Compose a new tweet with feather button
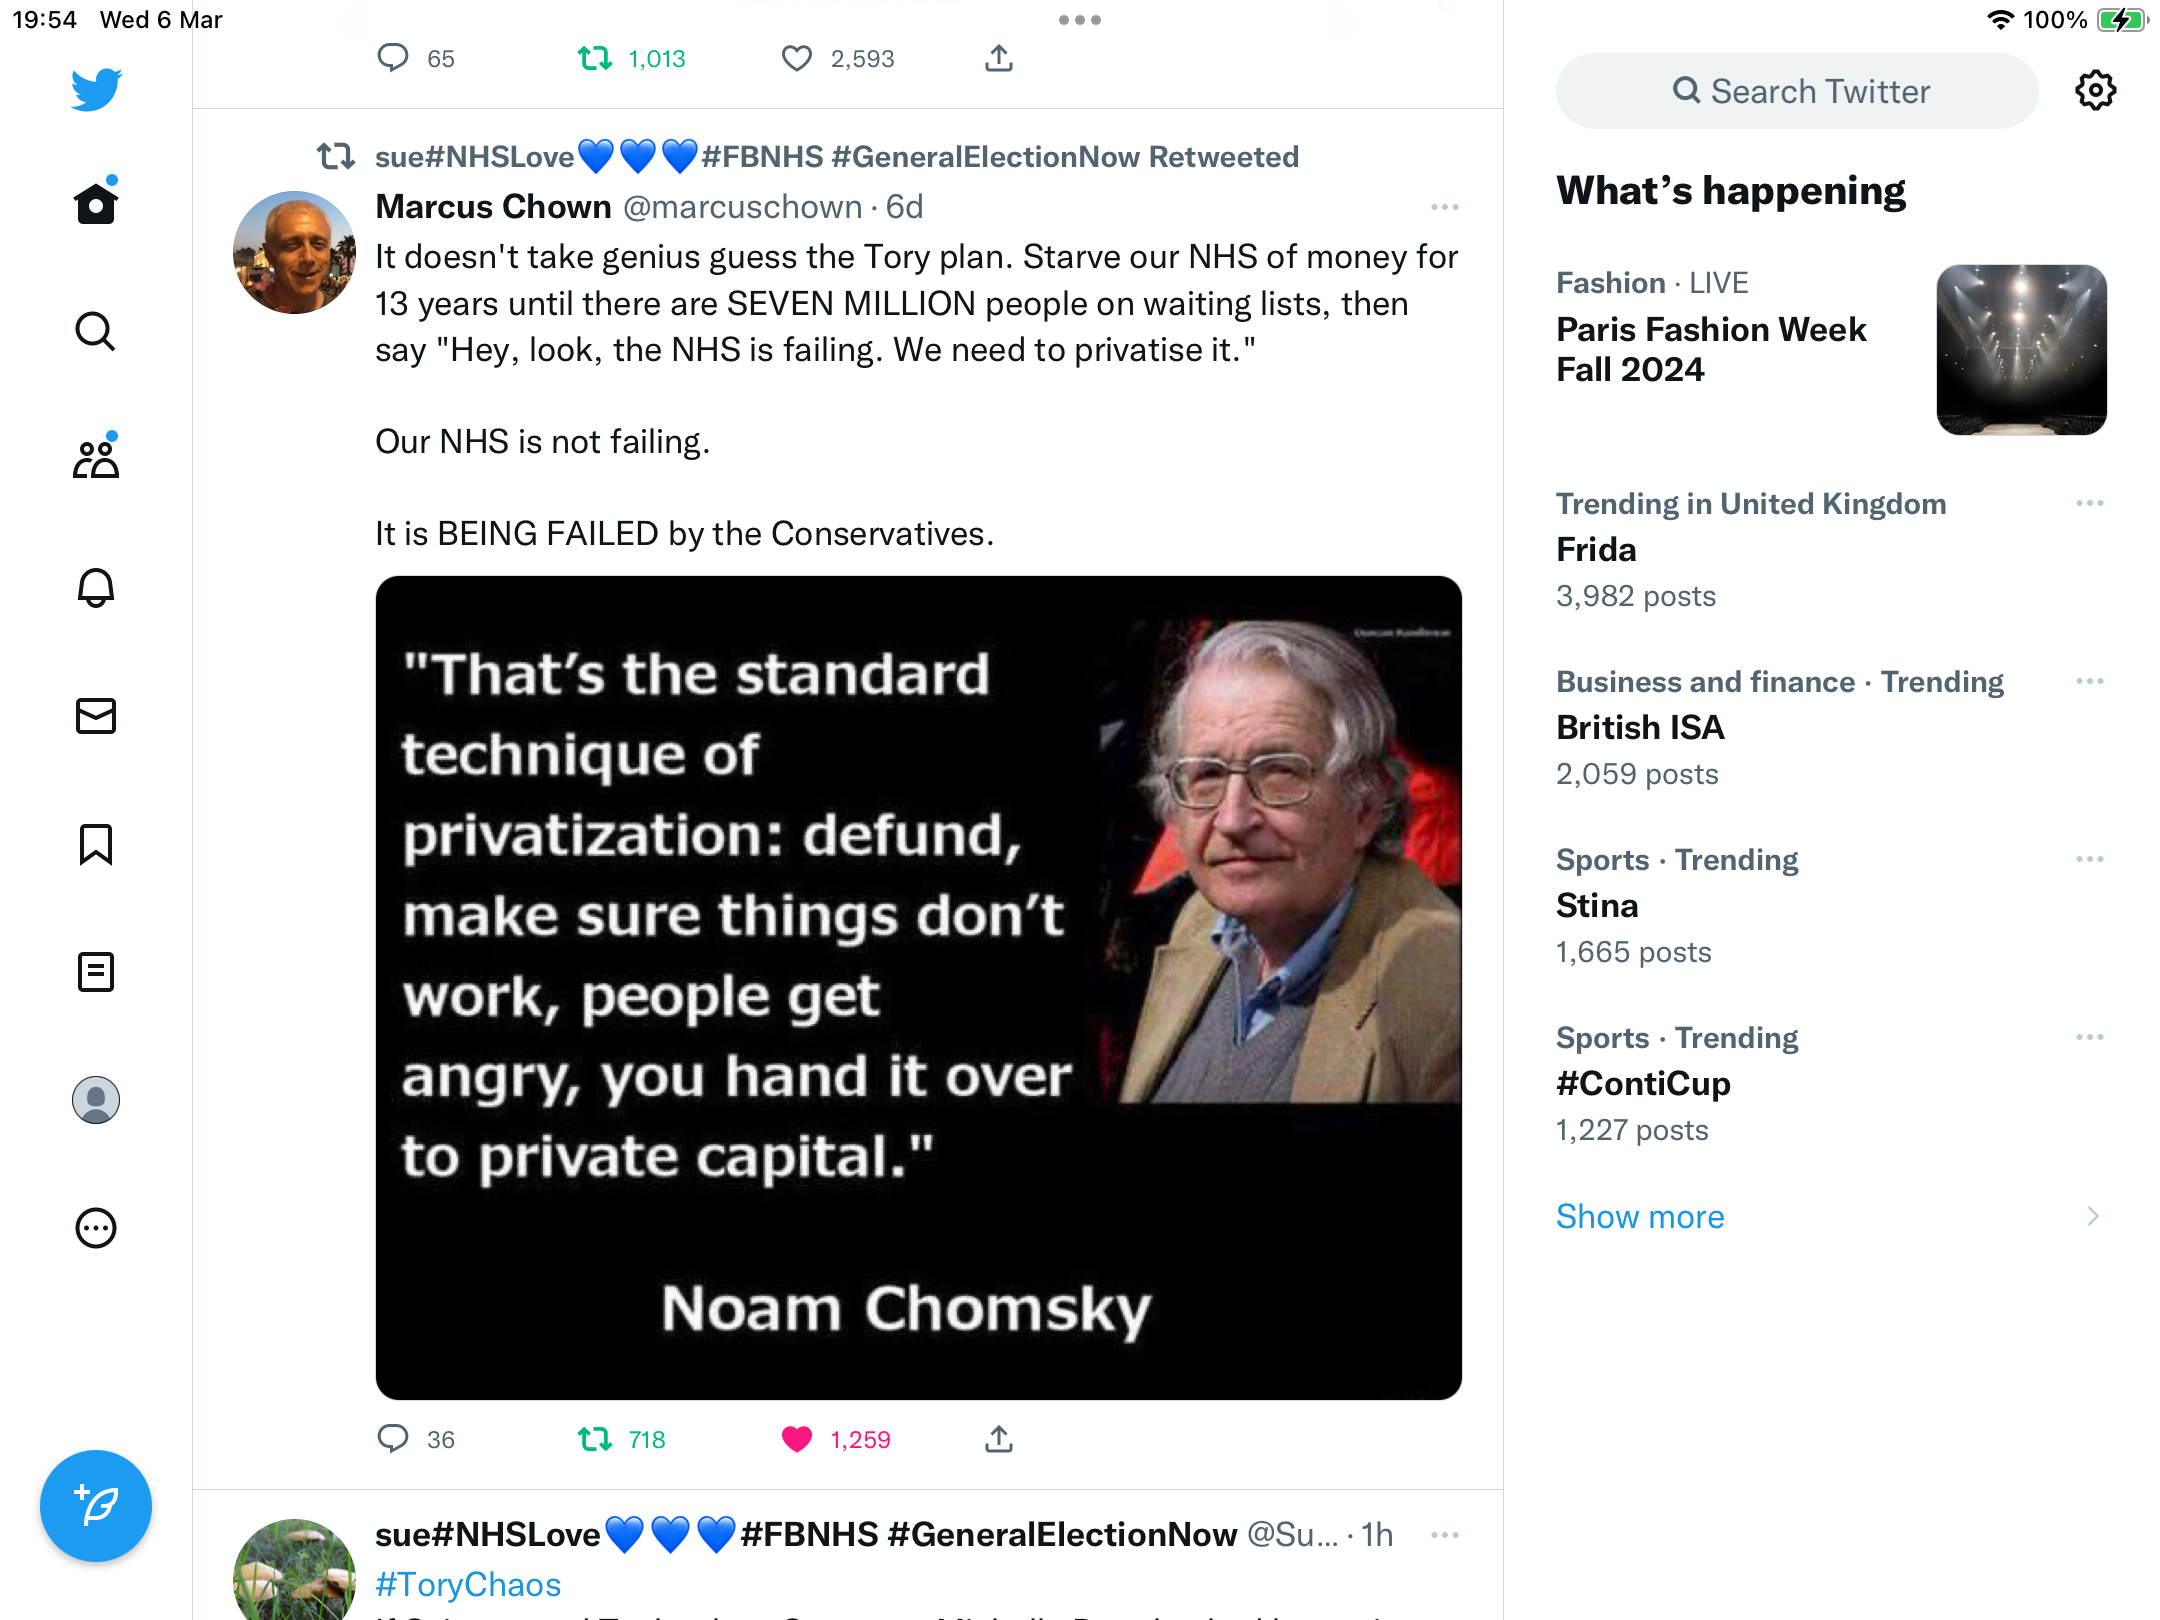This screenshot has height=1620, width=2160. (96, 1505)
